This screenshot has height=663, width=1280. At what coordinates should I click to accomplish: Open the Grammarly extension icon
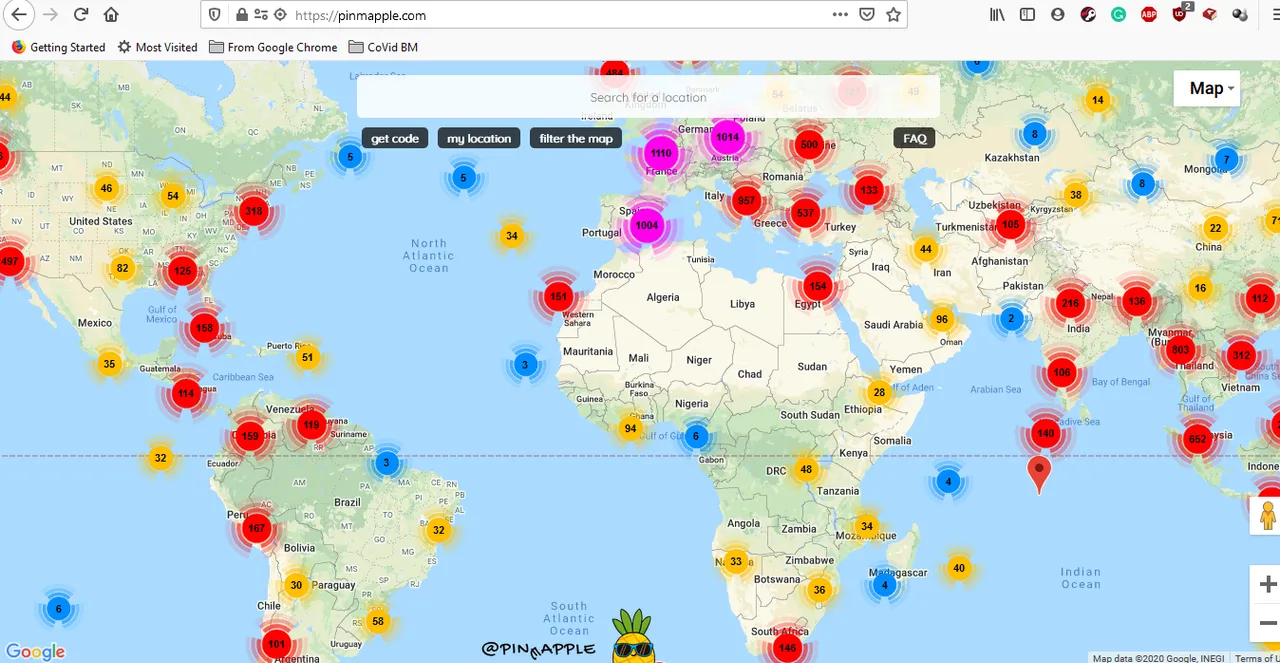click(x=1119, y=15)
